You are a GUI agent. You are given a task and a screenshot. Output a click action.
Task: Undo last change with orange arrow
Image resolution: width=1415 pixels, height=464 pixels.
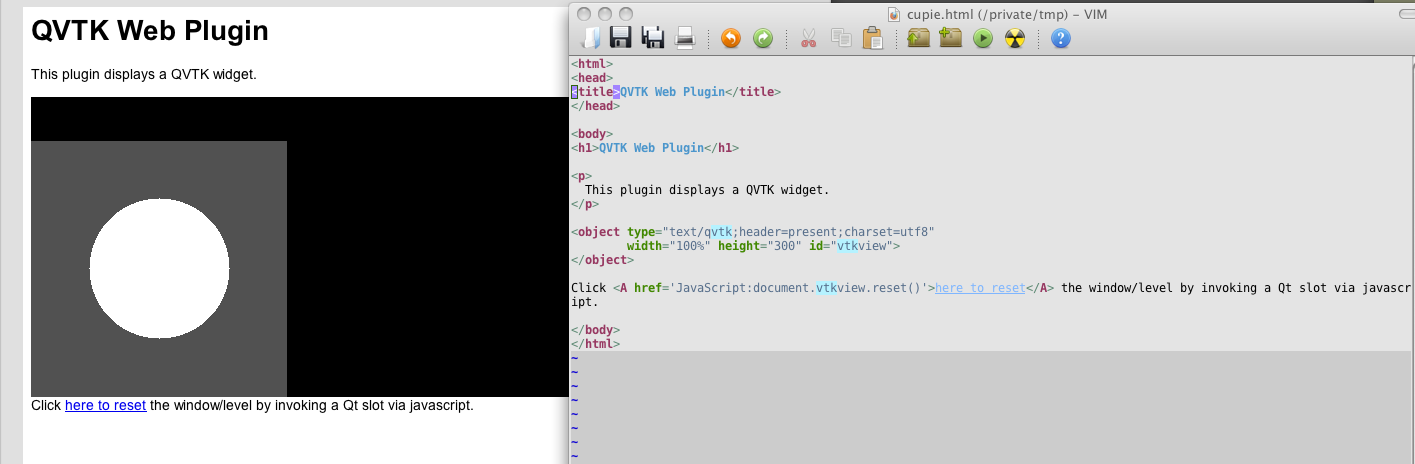click(730, 38)
